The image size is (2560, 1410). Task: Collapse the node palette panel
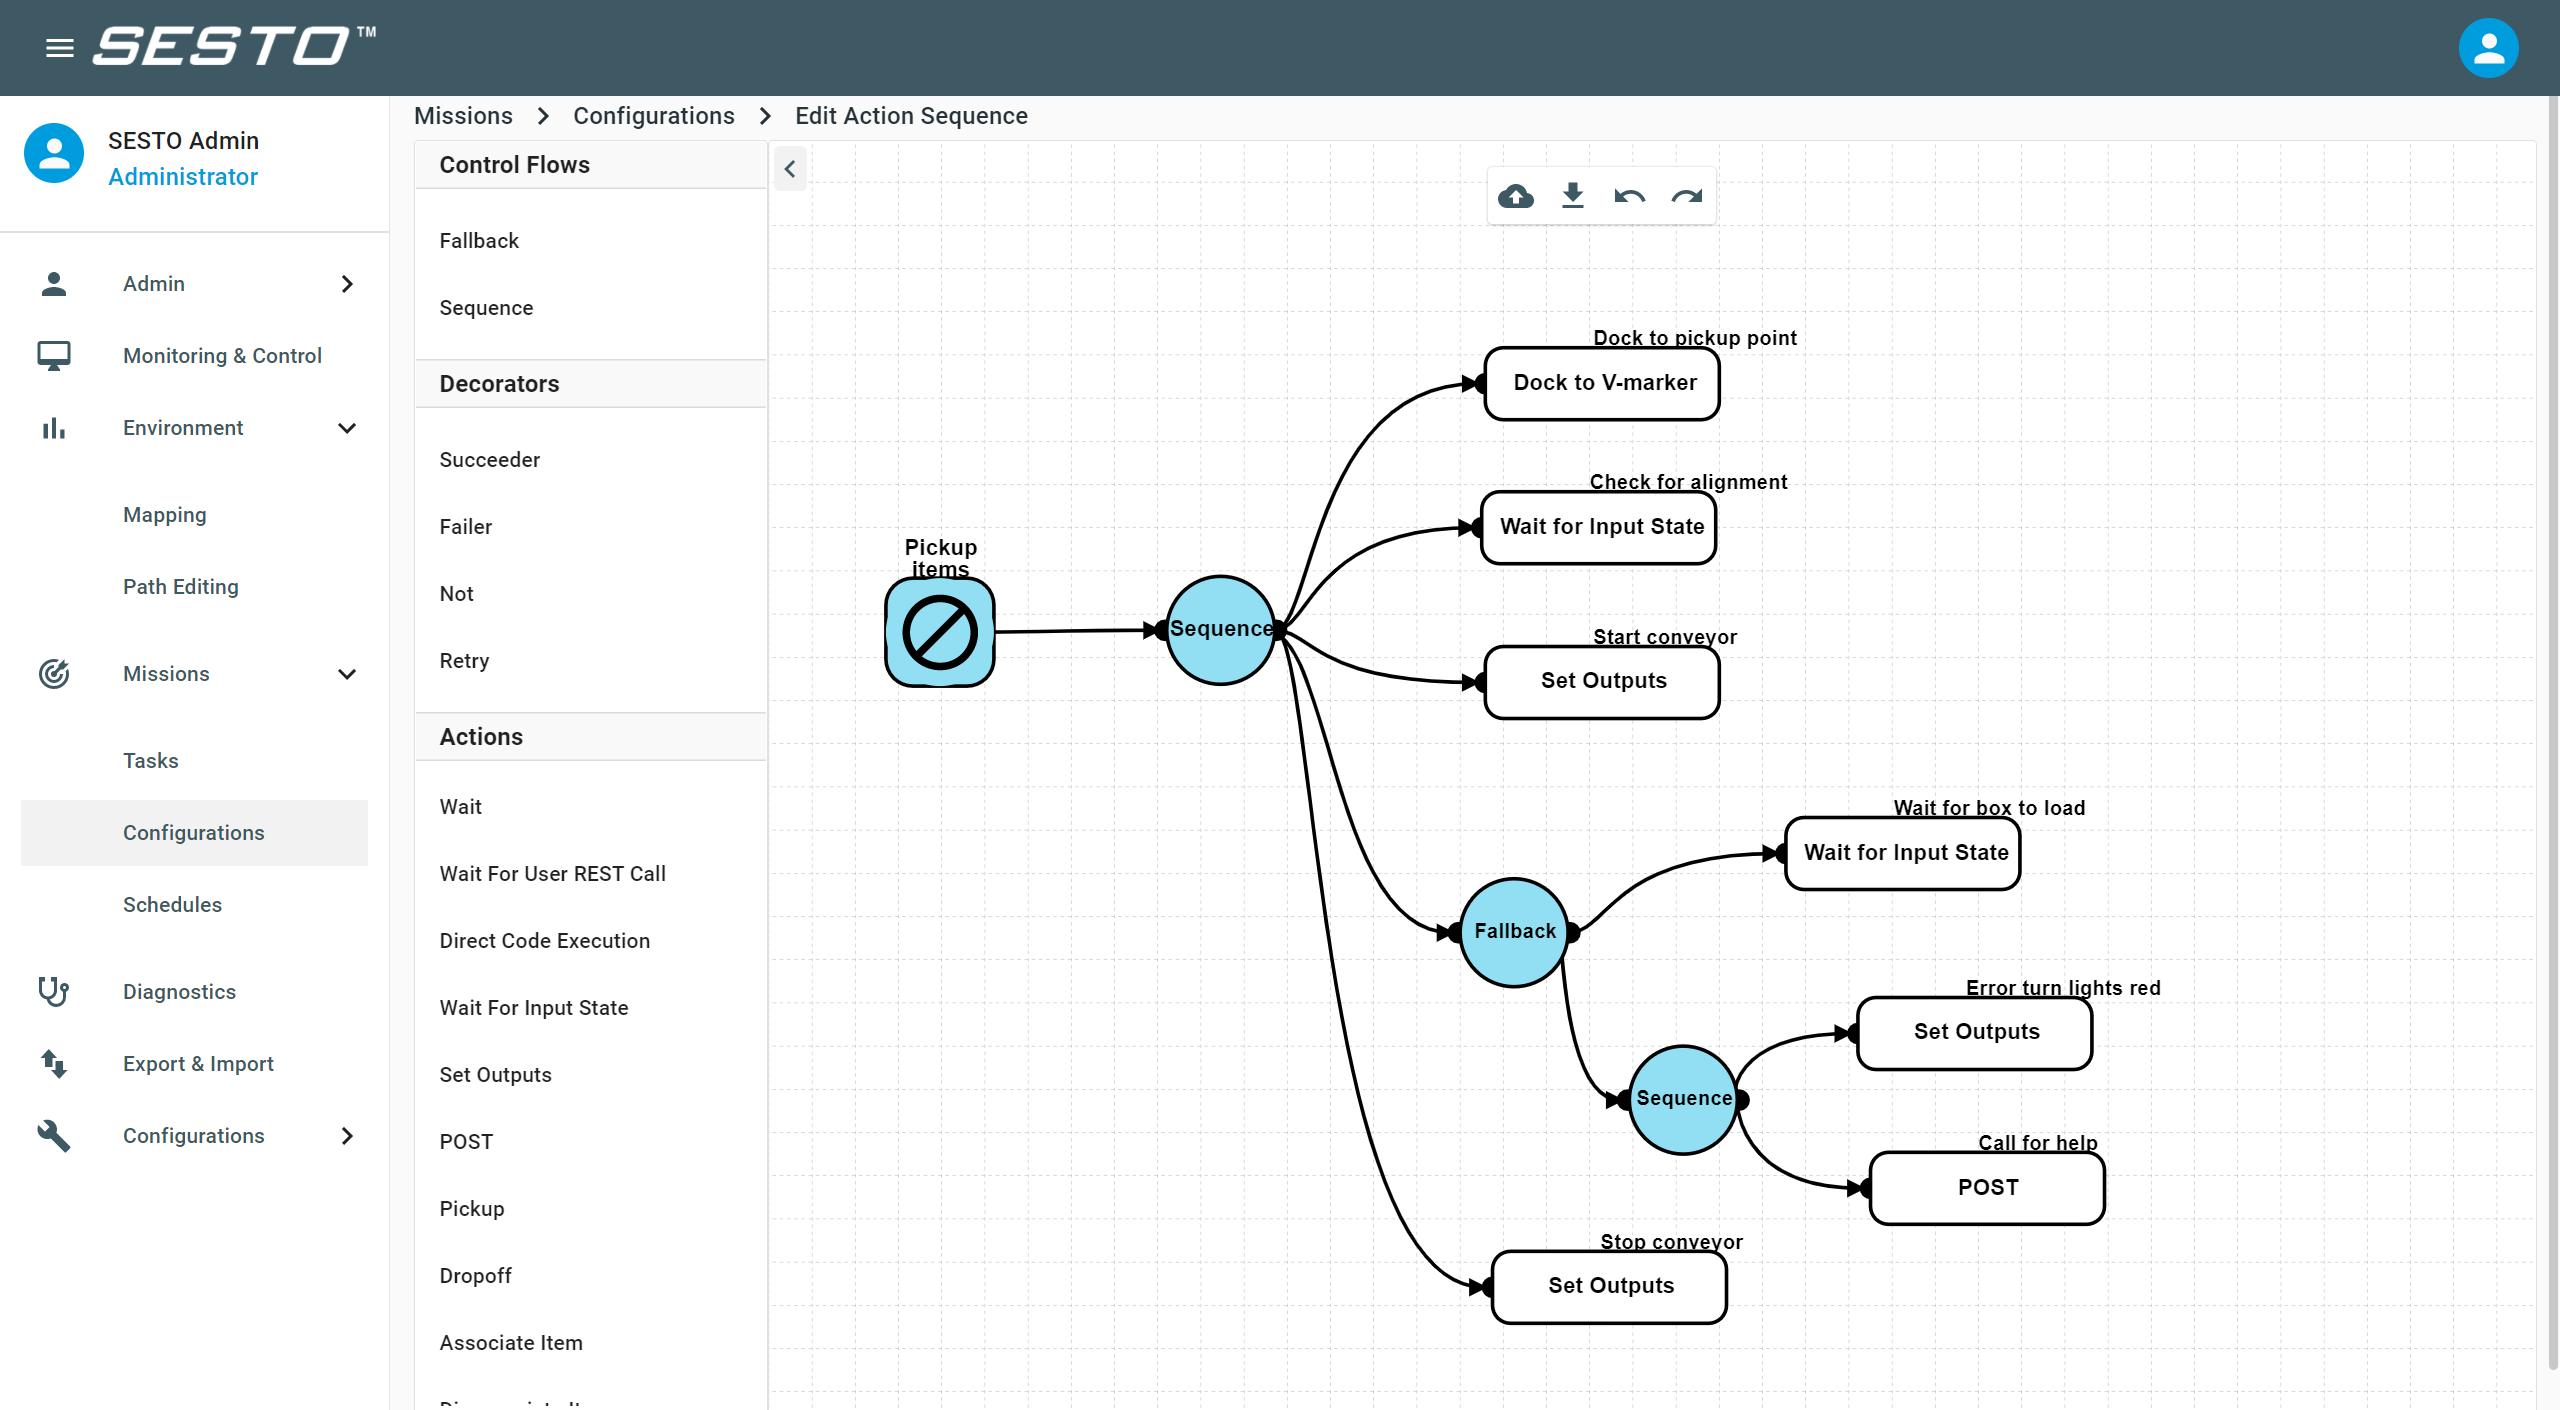(790, 169)
